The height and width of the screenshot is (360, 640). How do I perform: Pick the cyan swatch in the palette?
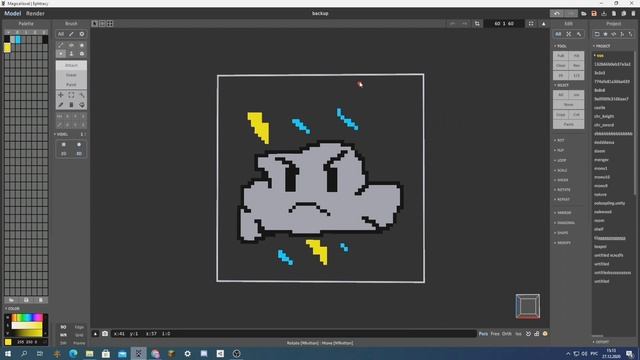(x=18, y=40)
